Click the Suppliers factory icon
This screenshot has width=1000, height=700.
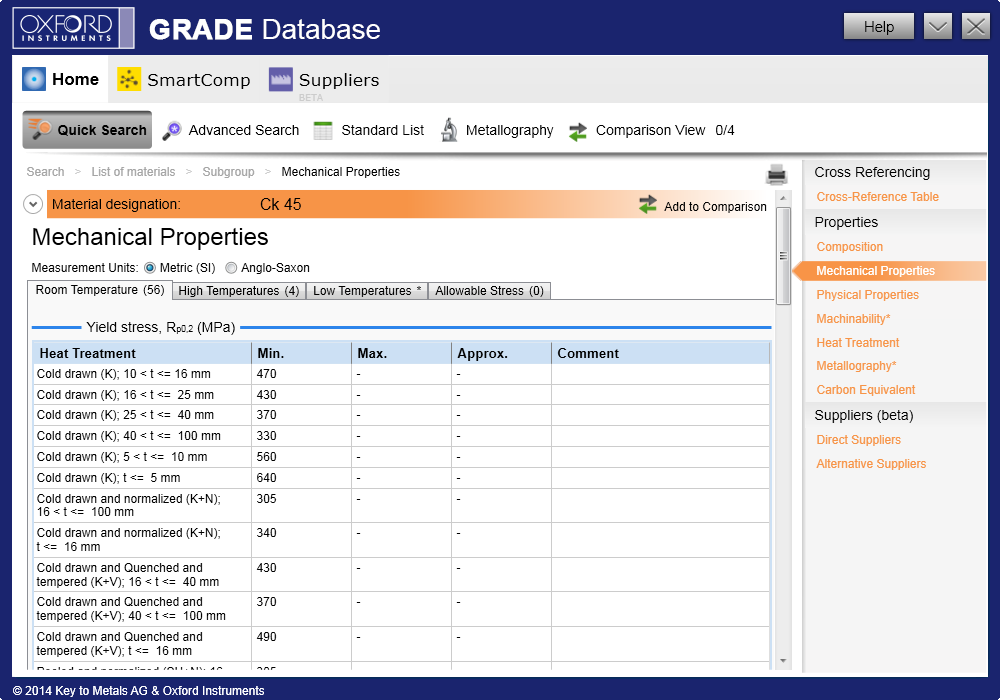[x=281, y=79]
